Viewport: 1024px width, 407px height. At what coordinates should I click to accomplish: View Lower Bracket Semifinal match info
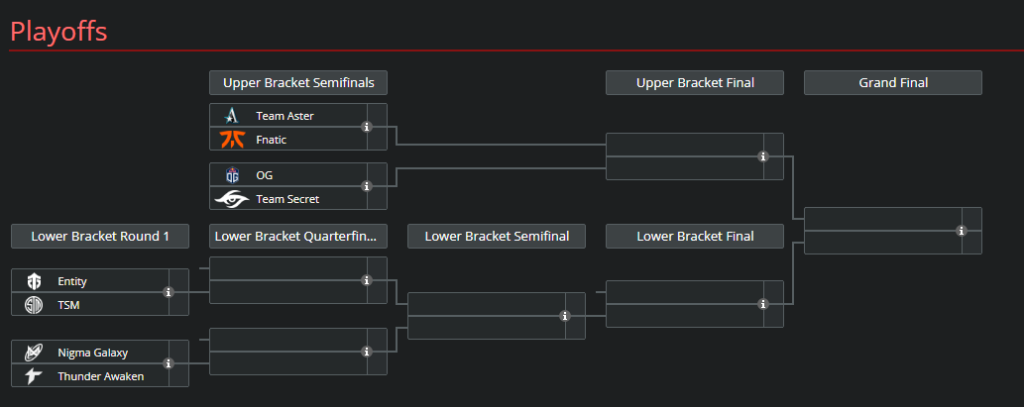point(565,316)
